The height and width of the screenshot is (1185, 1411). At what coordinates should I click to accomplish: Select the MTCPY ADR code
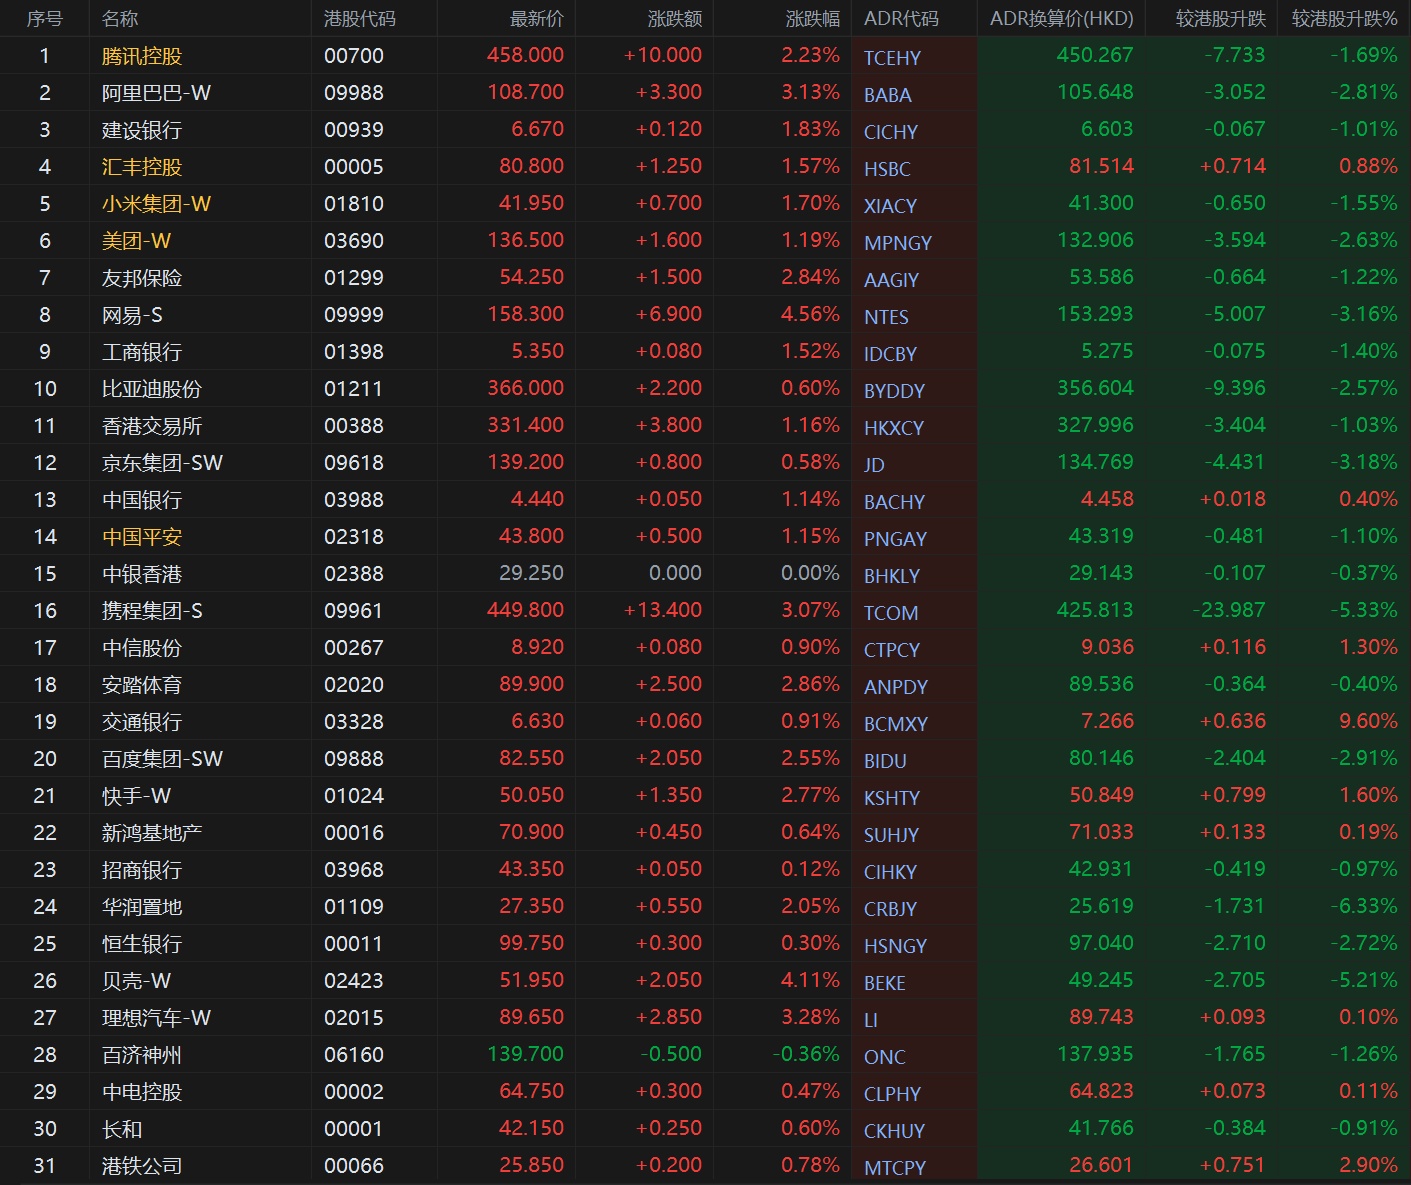tap(895, 1168)
